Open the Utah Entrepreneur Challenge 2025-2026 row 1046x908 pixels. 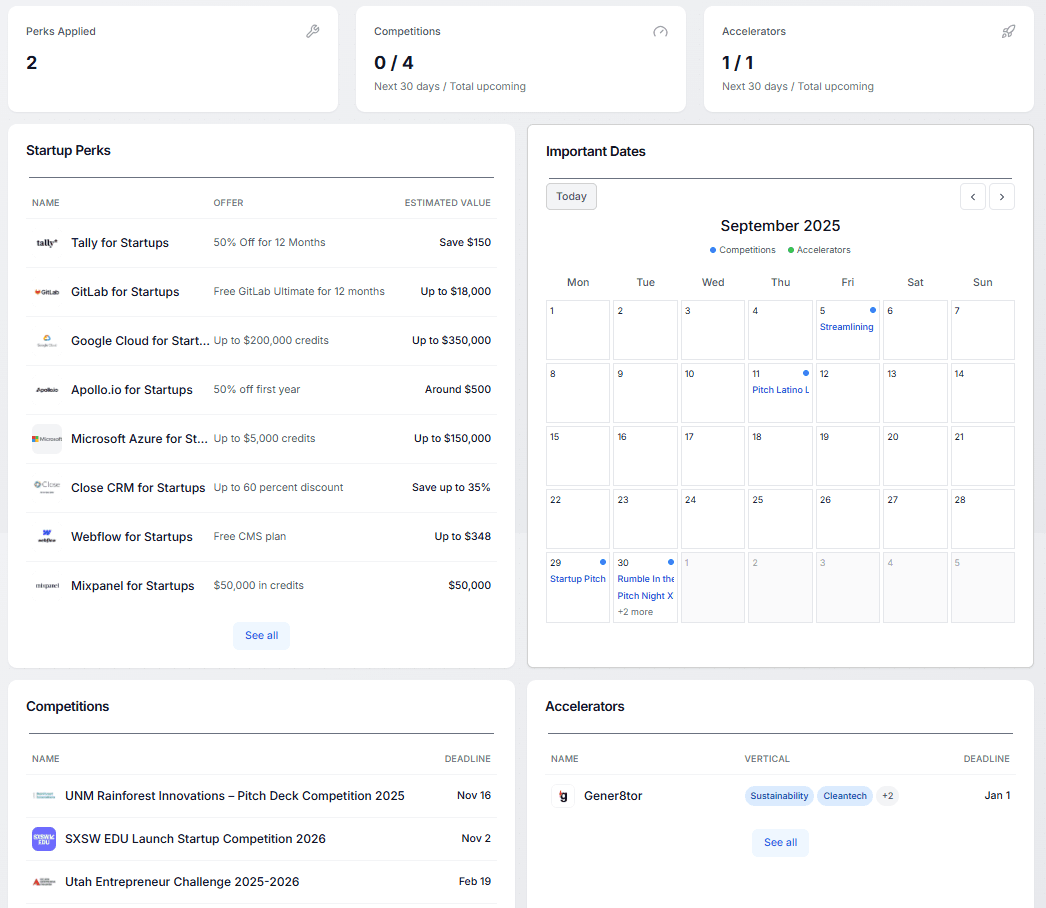[262, 882]
